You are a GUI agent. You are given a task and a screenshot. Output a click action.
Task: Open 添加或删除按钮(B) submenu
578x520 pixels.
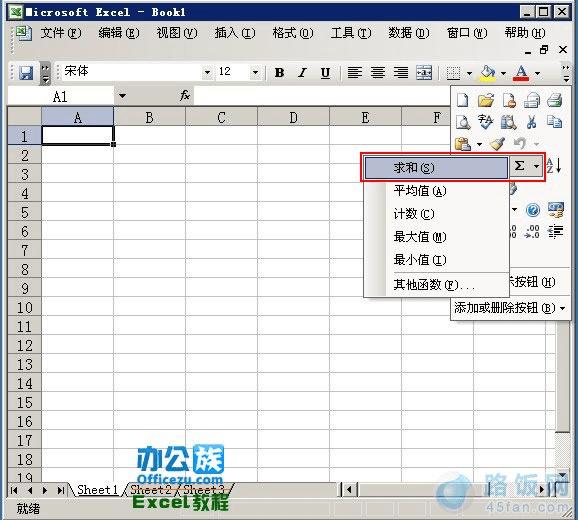click(x=510, y=308)
